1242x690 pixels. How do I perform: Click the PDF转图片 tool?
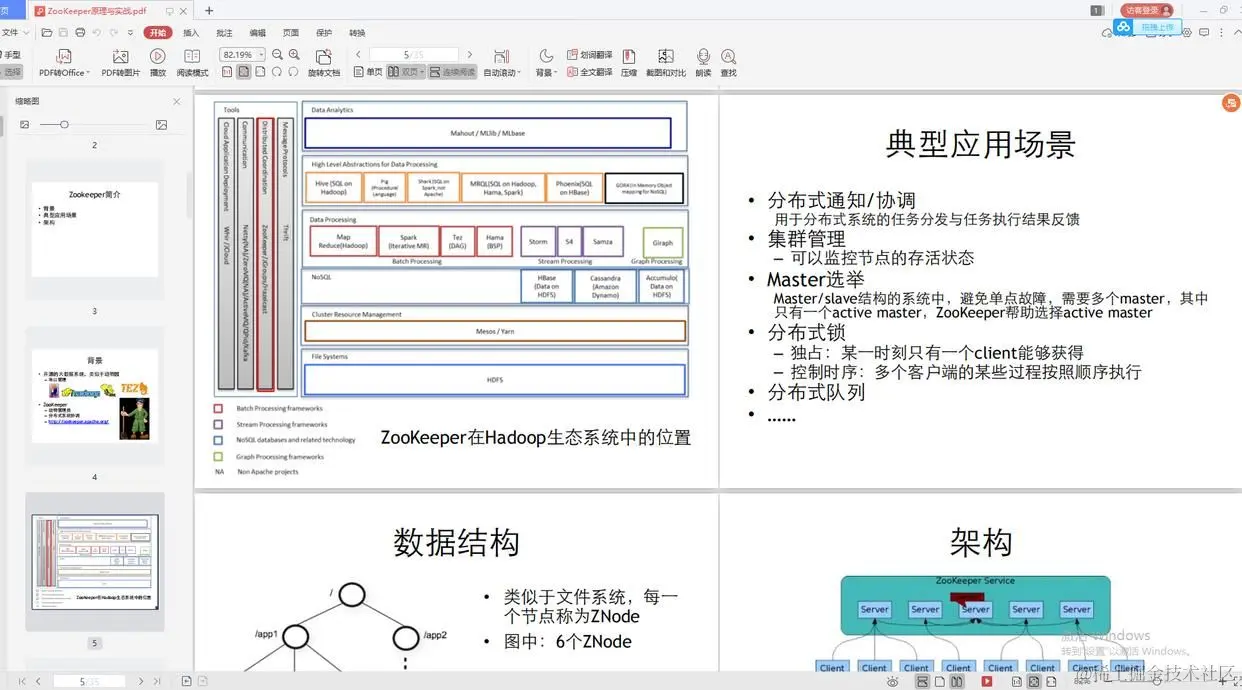click(121, 63)
